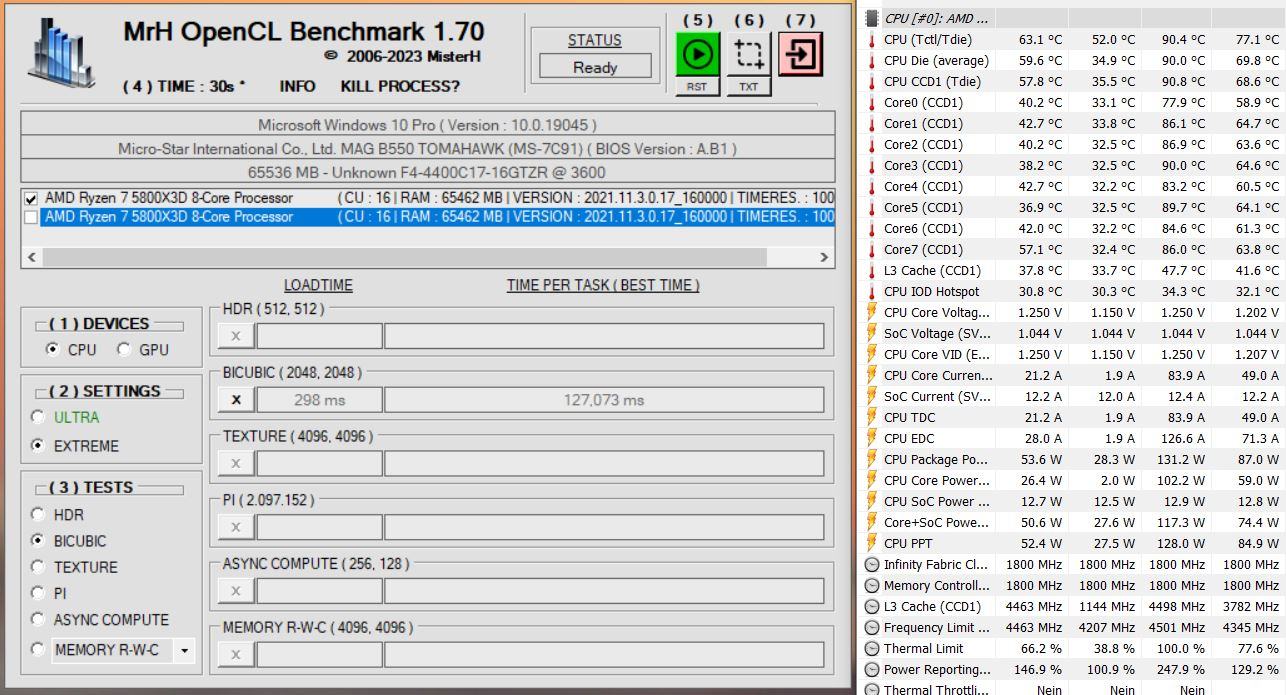
Task: Select the CPU device radio button
Action: pos(52,349)
